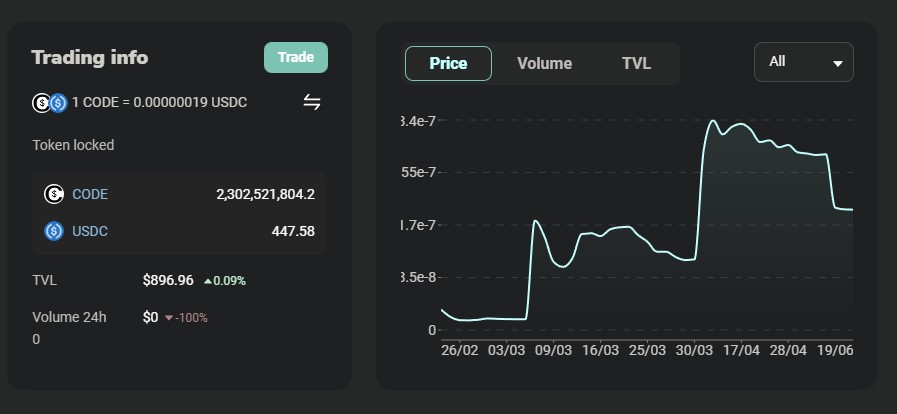This screenshot has width=897, height=414.
Task: Open the USDC token link
Action: pos(90,231)
